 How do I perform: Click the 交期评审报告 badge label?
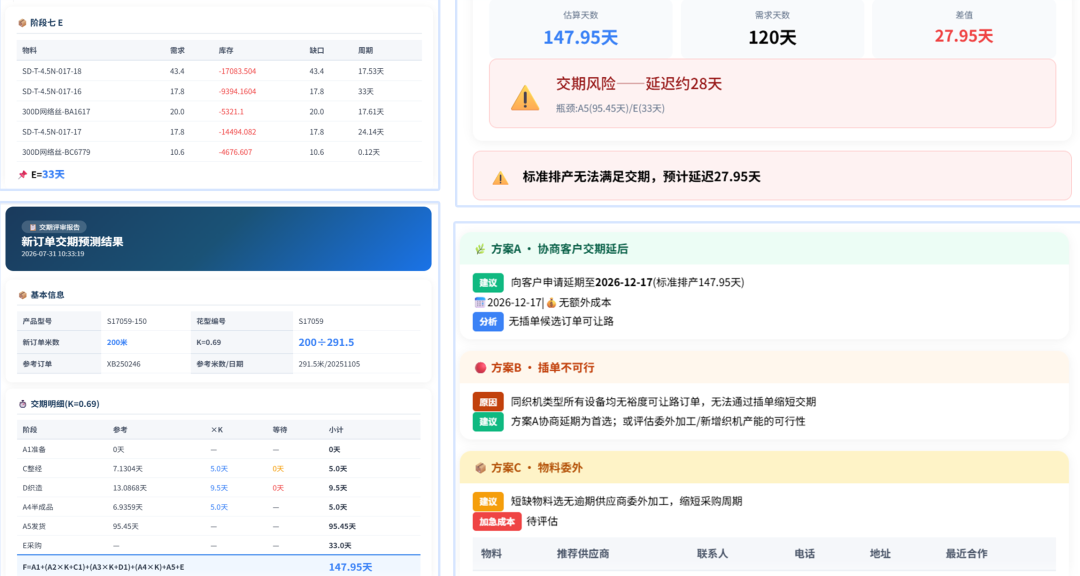(59, 227)
